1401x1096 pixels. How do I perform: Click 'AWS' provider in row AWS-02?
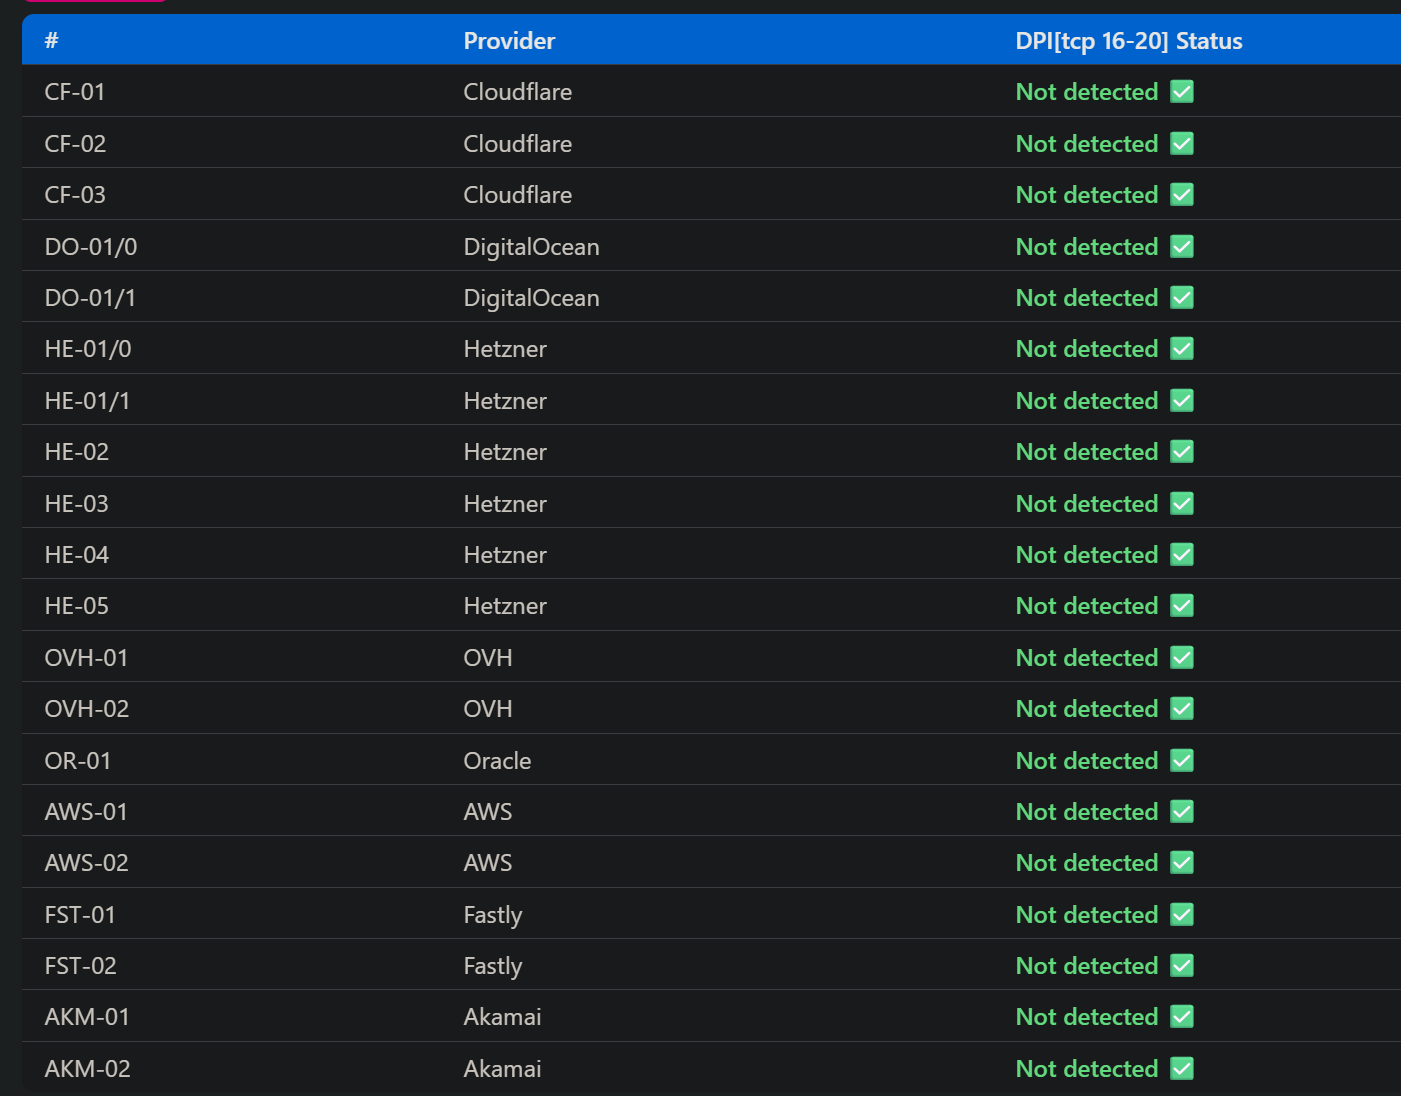point(488,862)
